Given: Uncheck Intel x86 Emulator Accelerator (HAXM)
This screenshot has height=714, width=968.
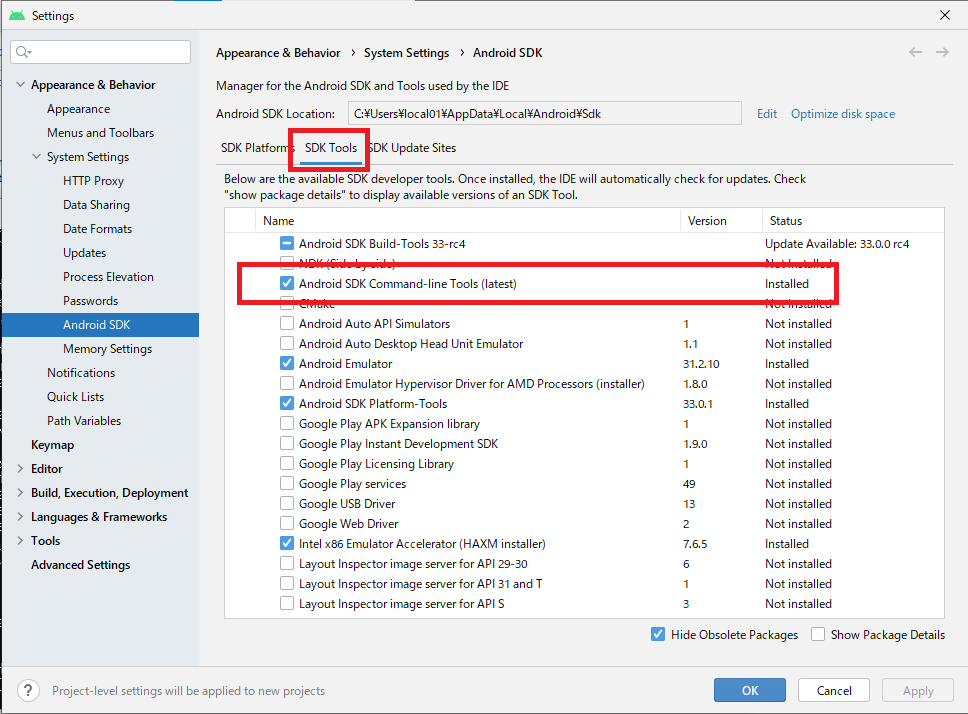Looking at the screenshot, I should [286, 544].
